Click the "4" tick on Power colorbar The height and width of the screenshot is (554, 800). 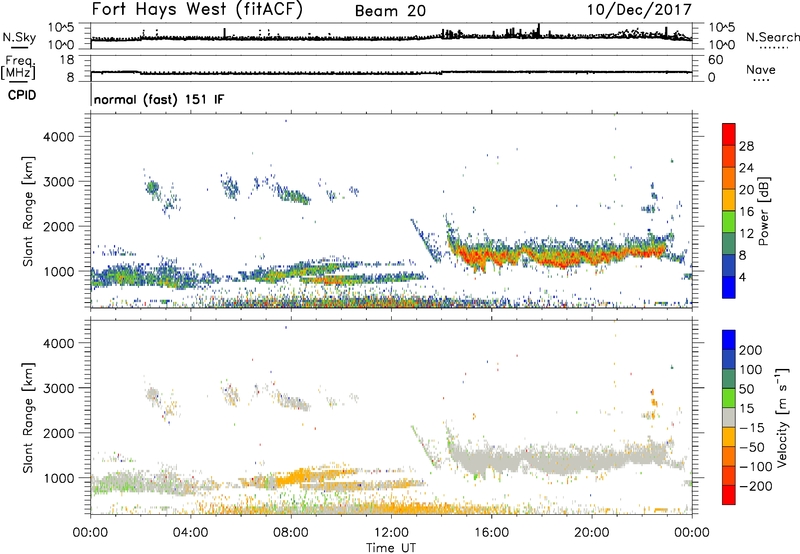743,277
